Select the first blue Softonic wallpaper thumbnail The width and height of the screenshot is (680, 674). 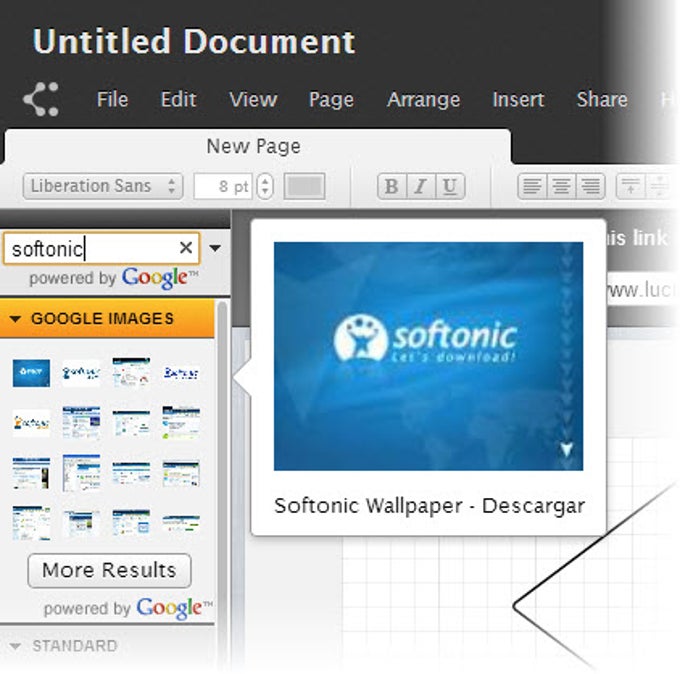(31, 373)
